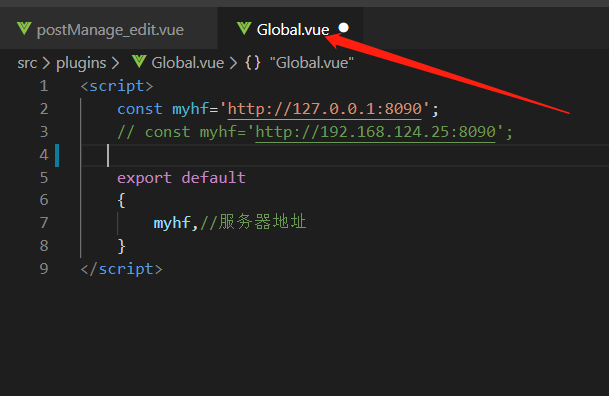Click the curly braces symbol icon in breadcrumb
Viewport: 609px width, 396px height.
click(253, 63)
